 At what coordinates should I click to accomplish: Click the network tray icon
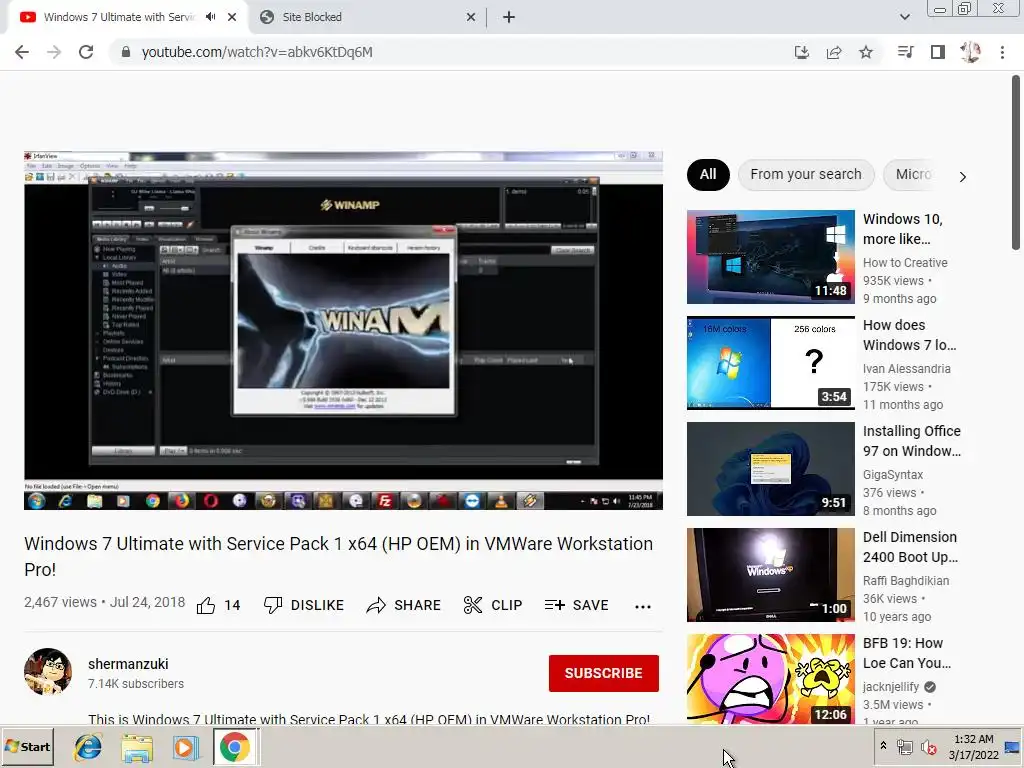(904, 746)
